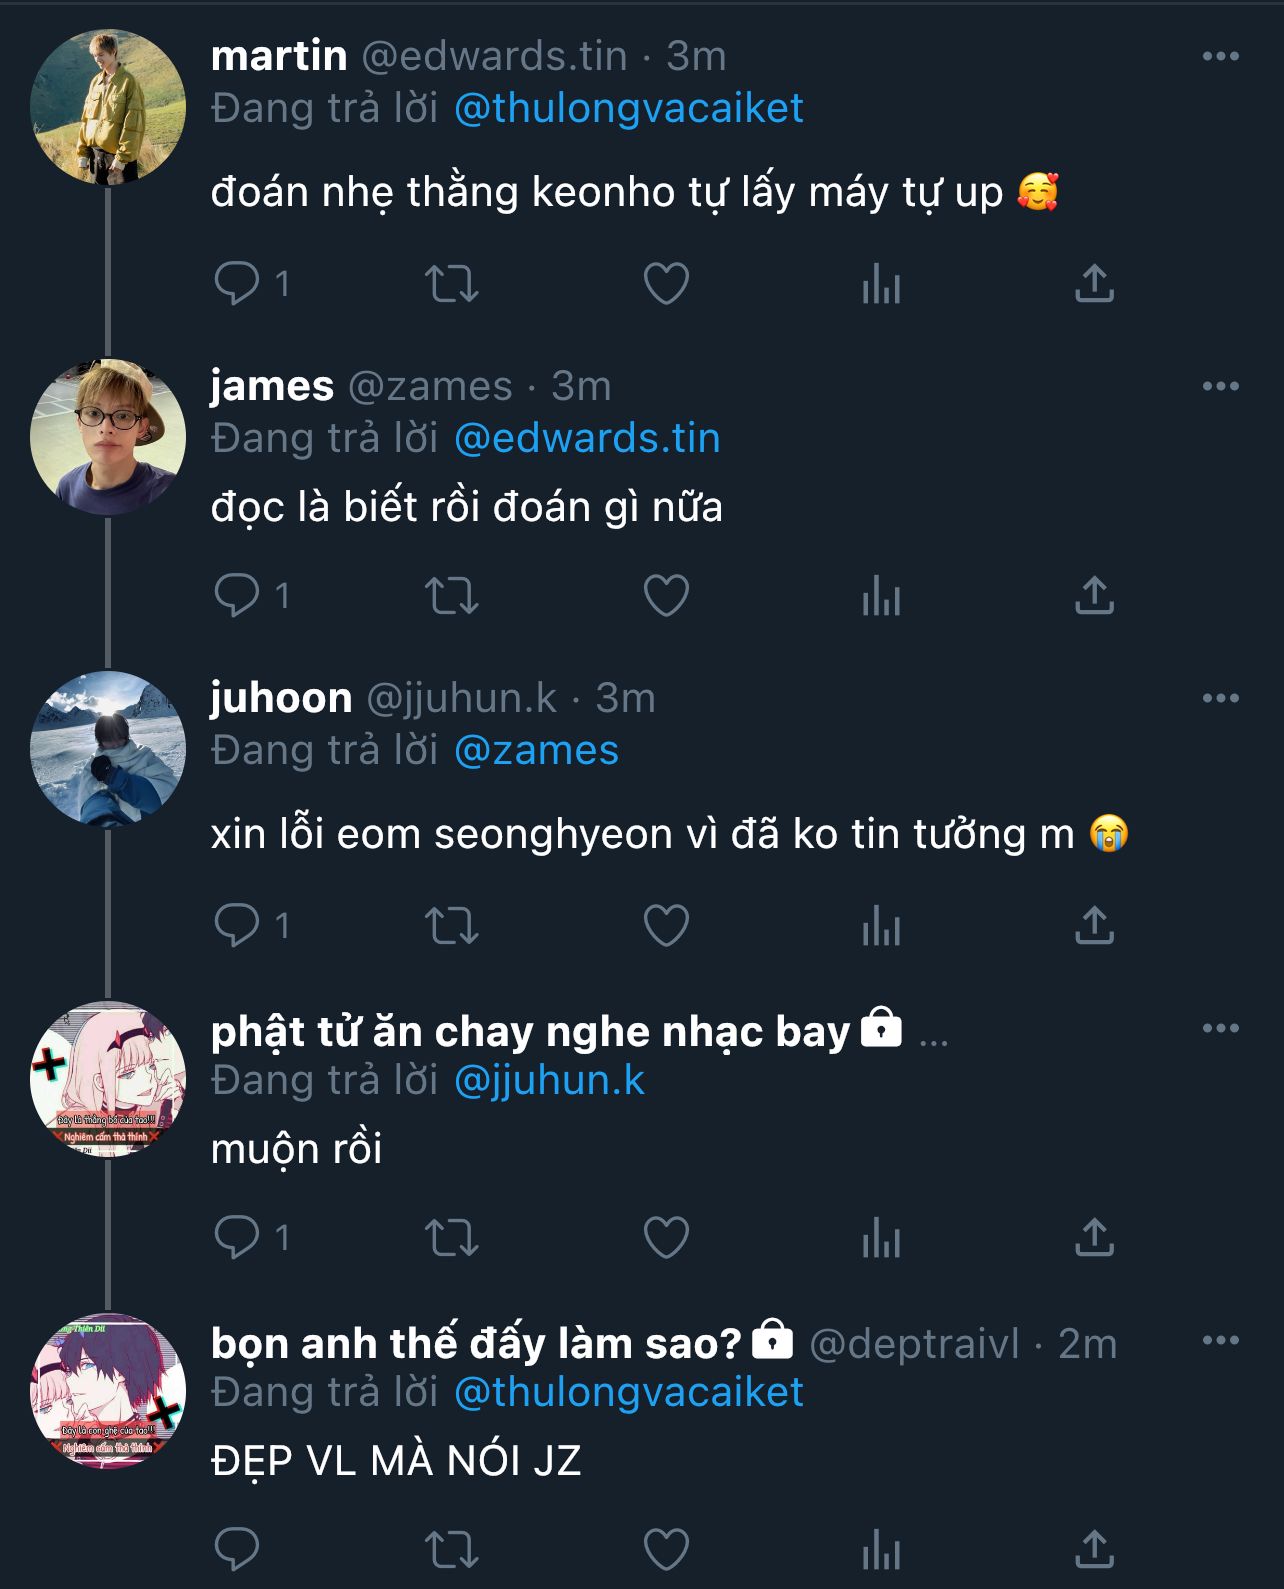Open more options on martin's tweet
This screenshot has height=1589, width=1284.
(1220, 56)
